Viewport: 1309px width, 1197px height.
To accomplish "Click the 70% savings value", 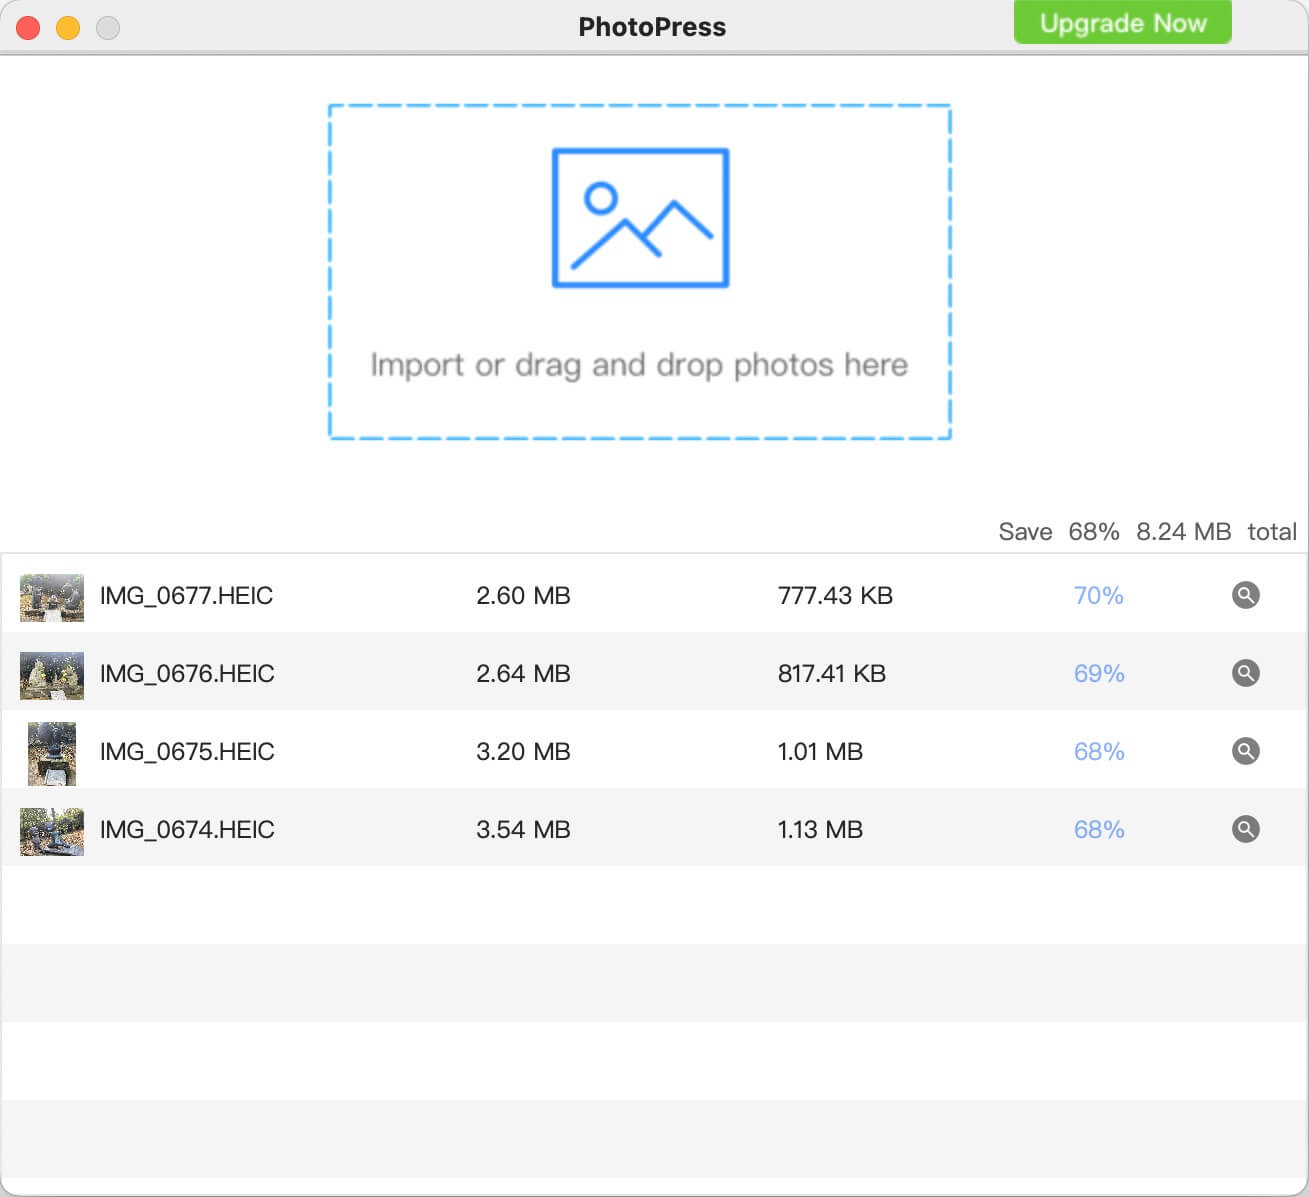I will click(x=1098, y=596).
